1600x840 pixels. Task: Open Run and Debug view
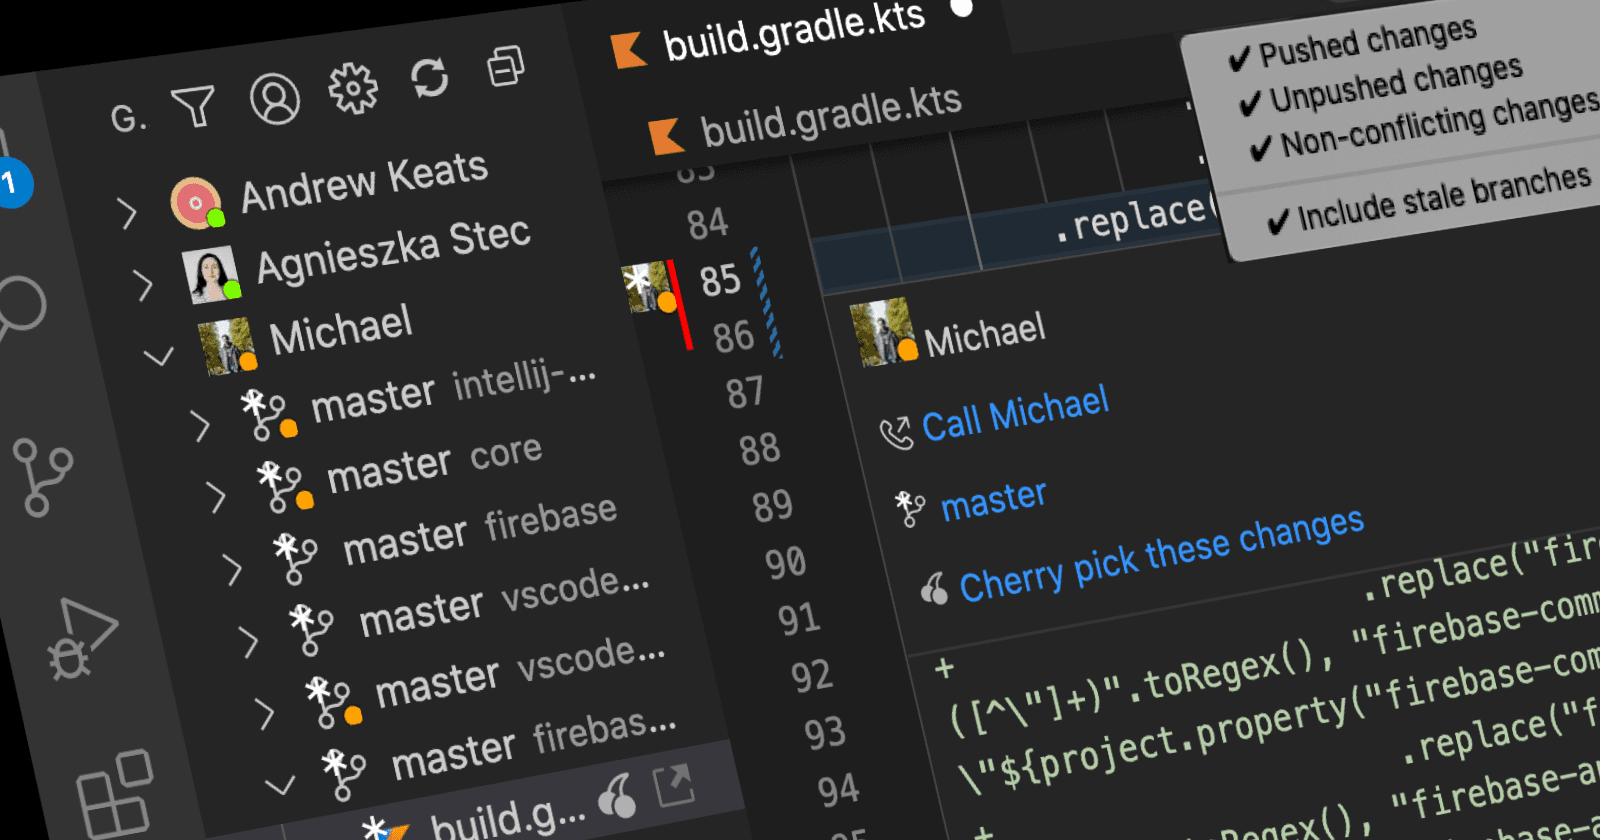(x=80, y=639)
